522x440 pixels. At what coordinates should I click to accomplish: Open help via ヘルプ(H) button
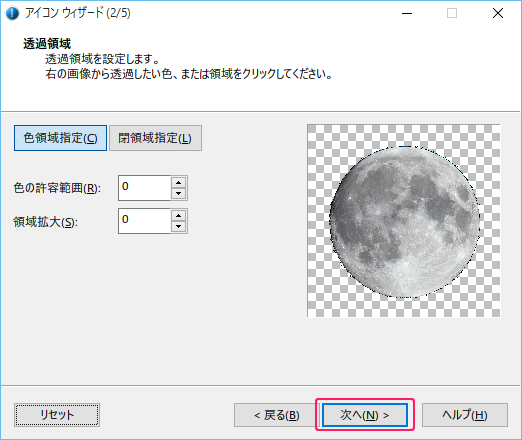click(465, 415)
